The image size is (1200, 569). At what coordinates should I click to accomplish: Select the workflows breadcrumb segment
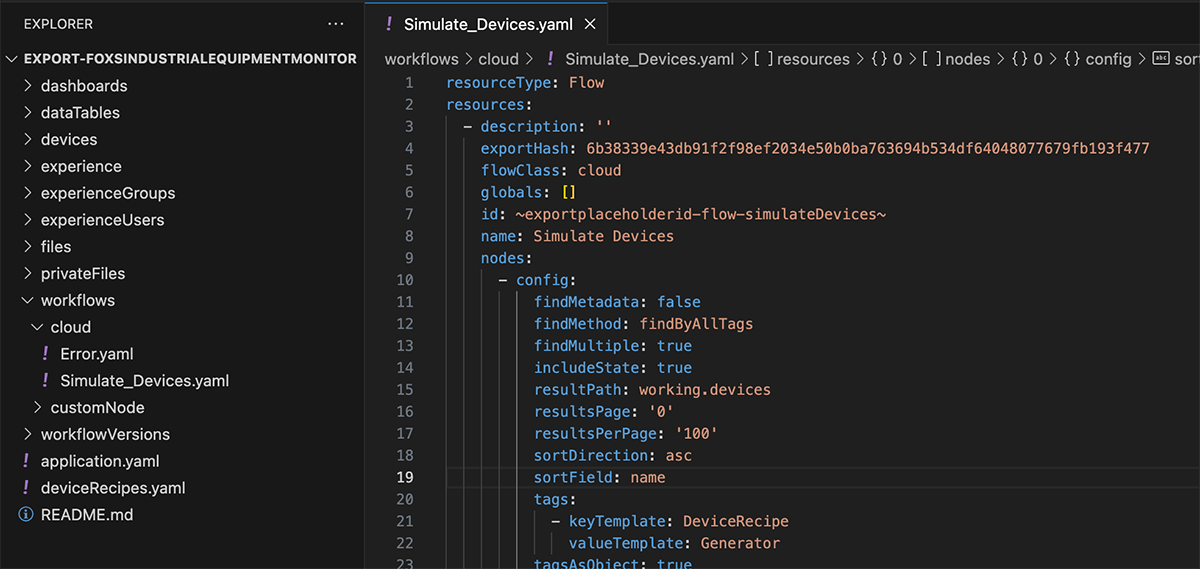(x=422, y=59)
